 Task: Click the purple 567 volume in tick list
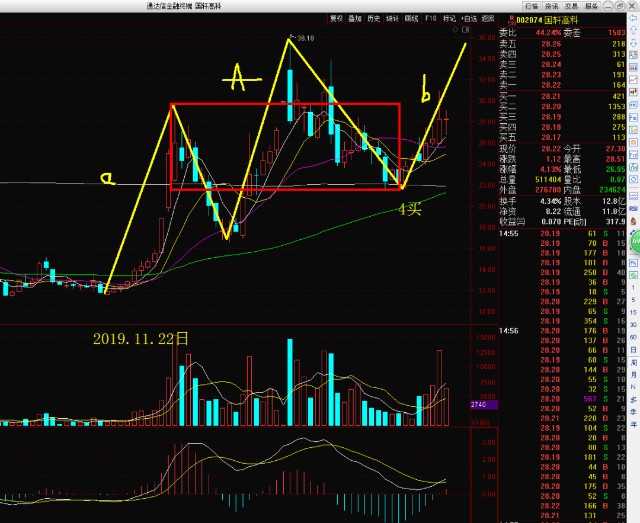(x=590, y=399)
